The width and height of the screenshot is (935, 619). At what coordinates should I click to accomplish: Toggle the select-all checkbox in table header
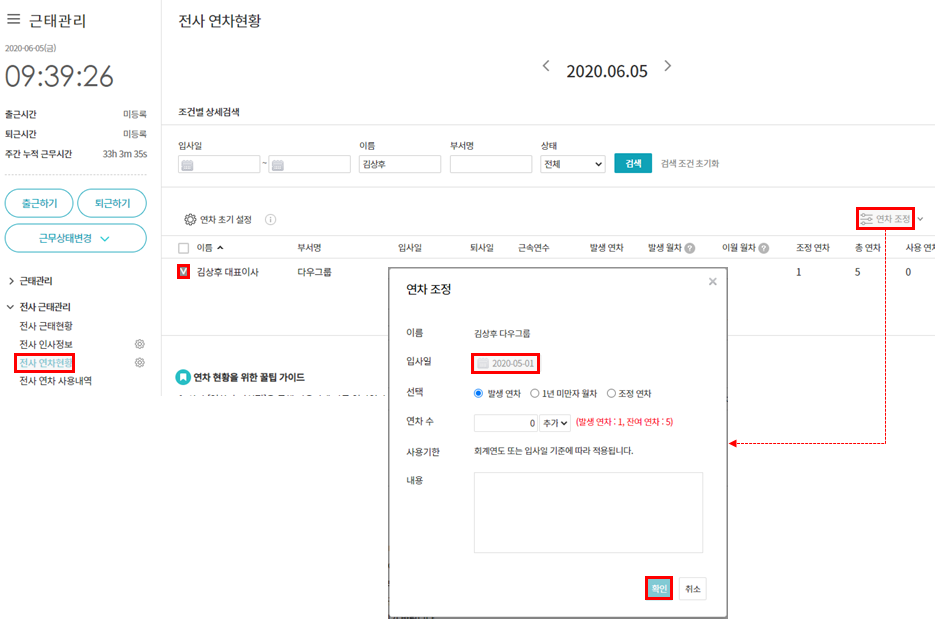[x=183, y=248]
